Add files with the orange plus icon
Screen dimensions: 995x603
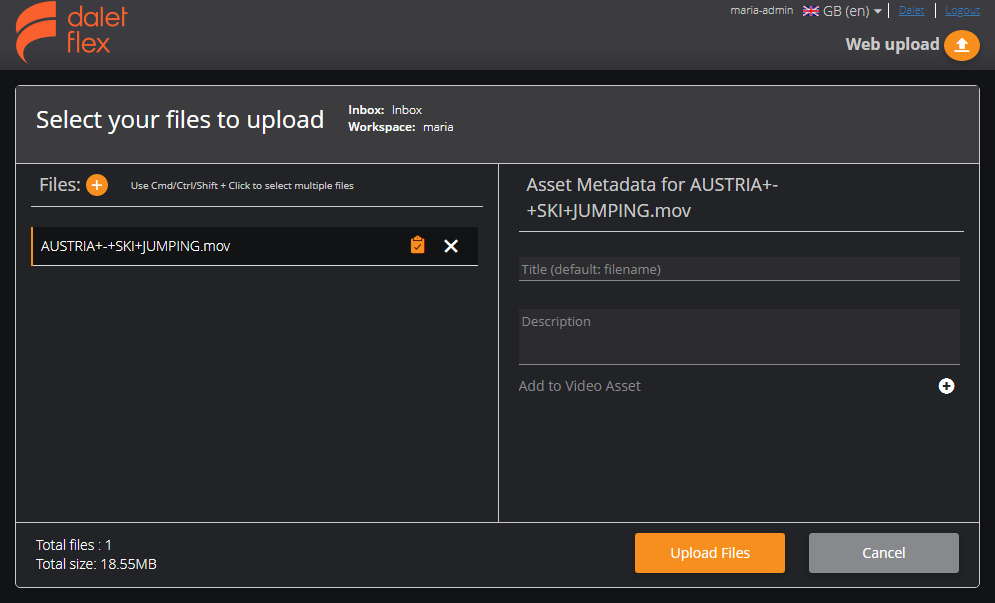(x=97, y=185)
